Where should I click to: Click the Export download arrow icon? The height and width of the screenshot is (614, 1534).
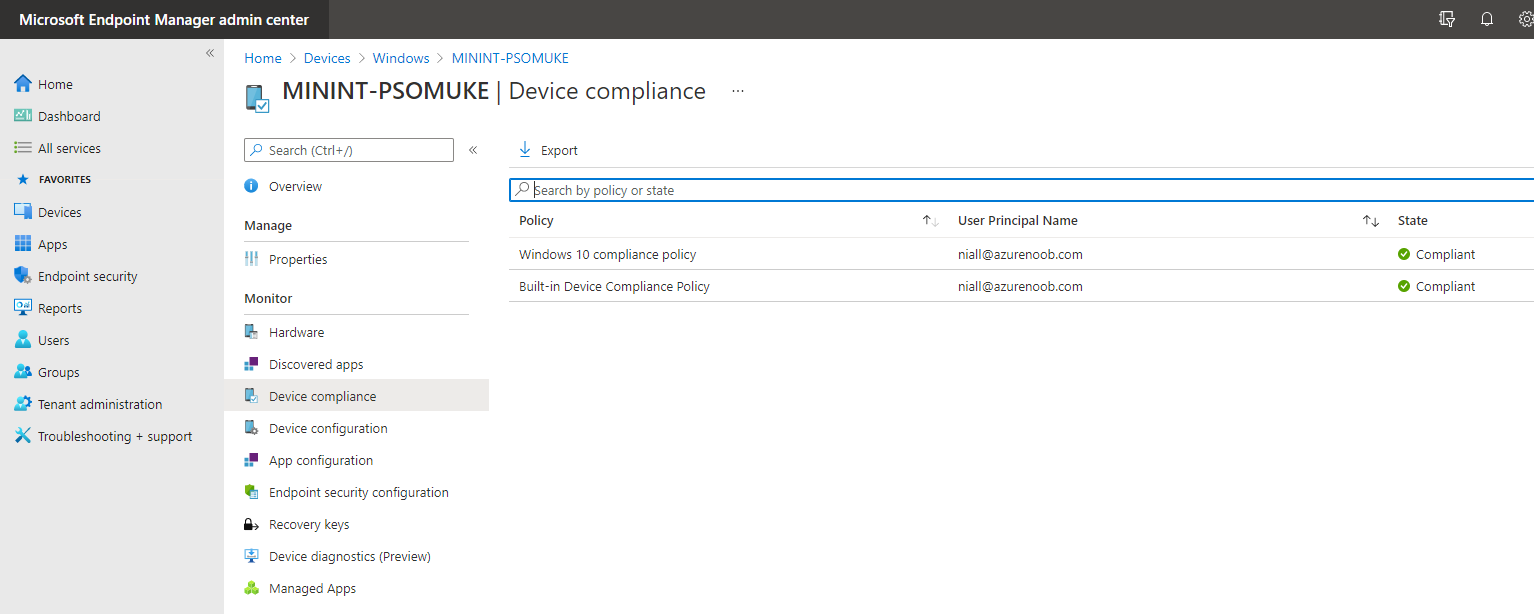(525, 150)
